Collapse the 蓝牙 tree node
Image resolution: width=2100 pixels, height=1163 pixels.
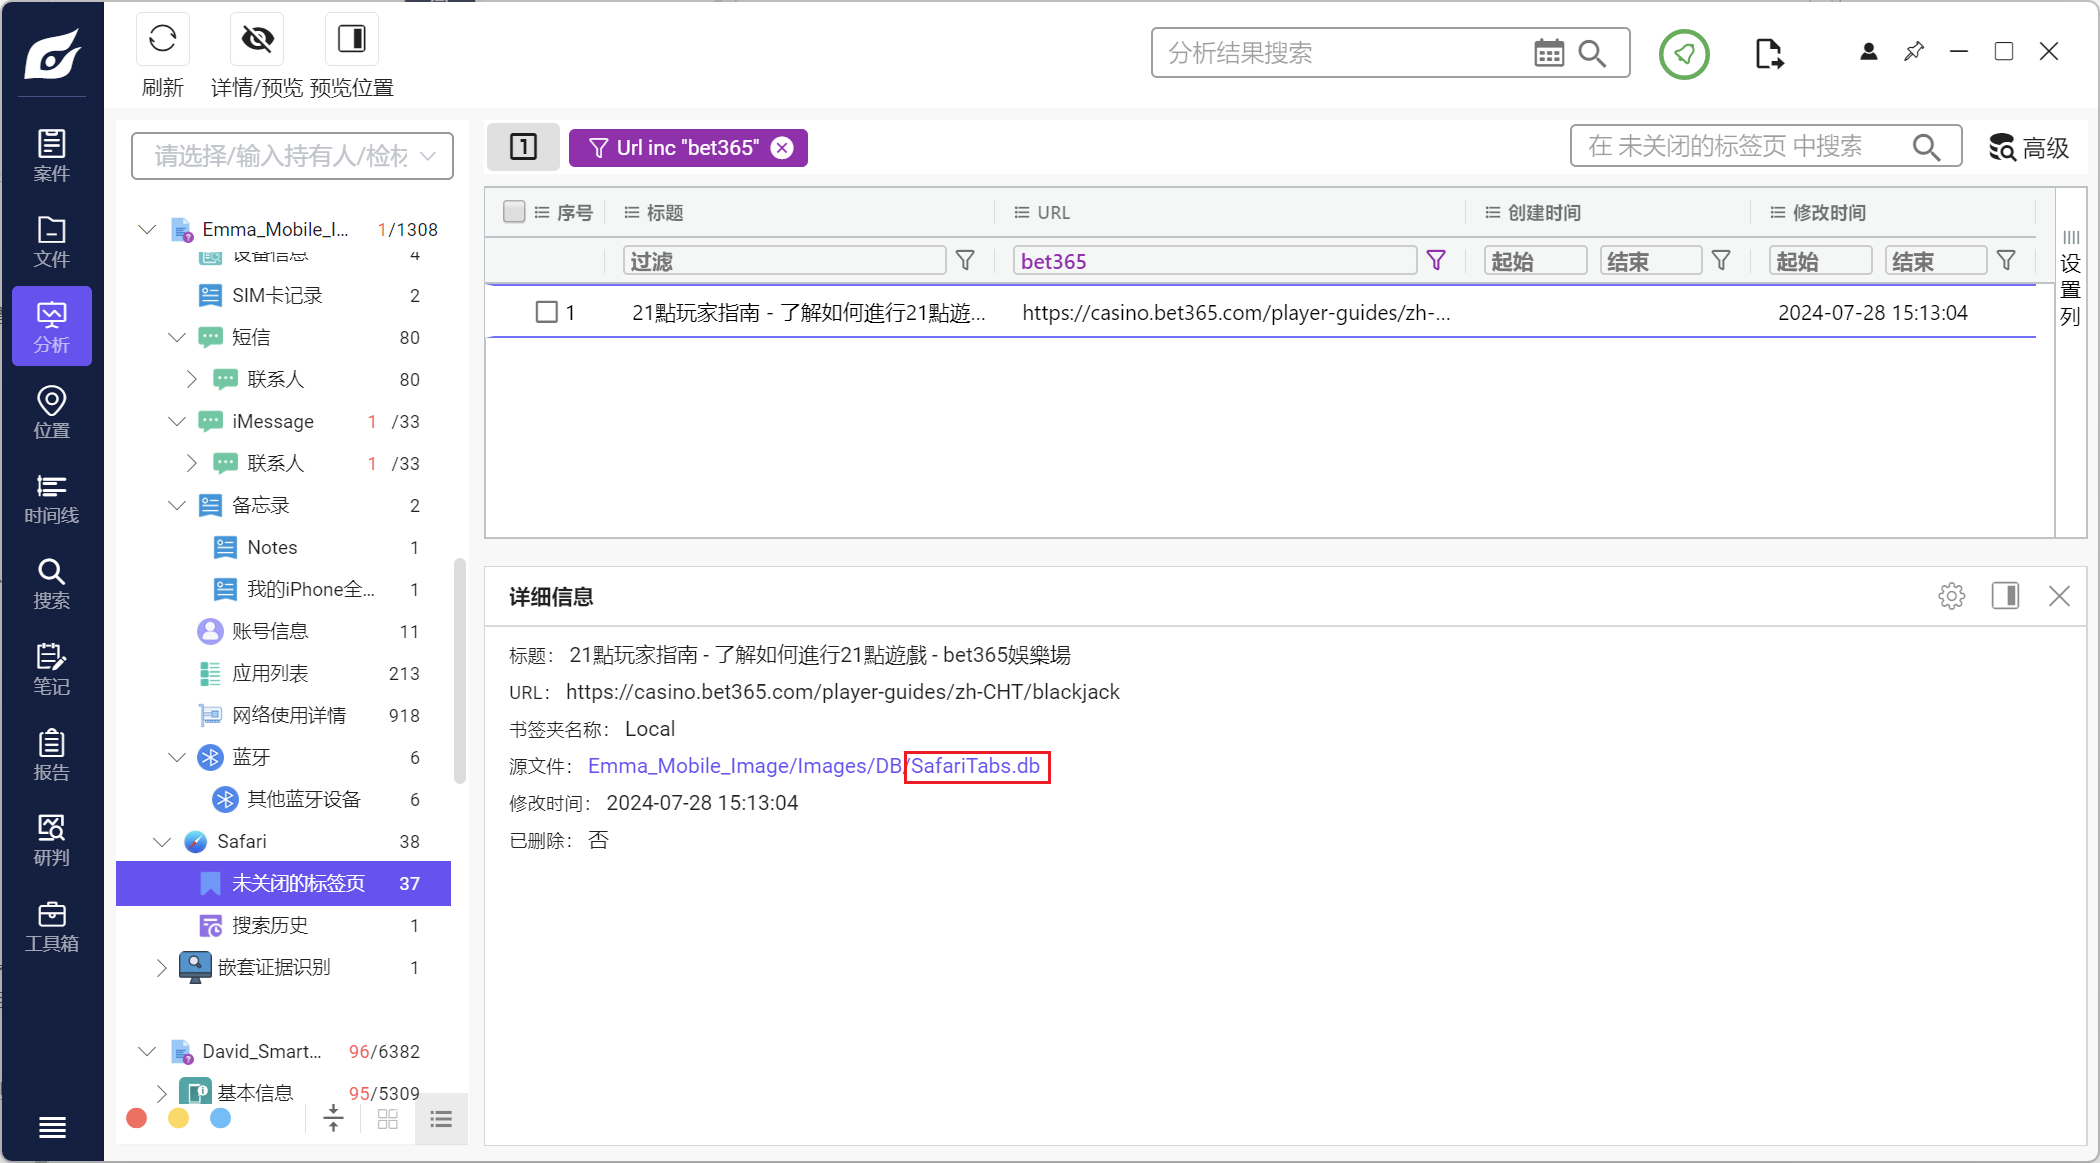pyautogui.click(x=177, y=757)
